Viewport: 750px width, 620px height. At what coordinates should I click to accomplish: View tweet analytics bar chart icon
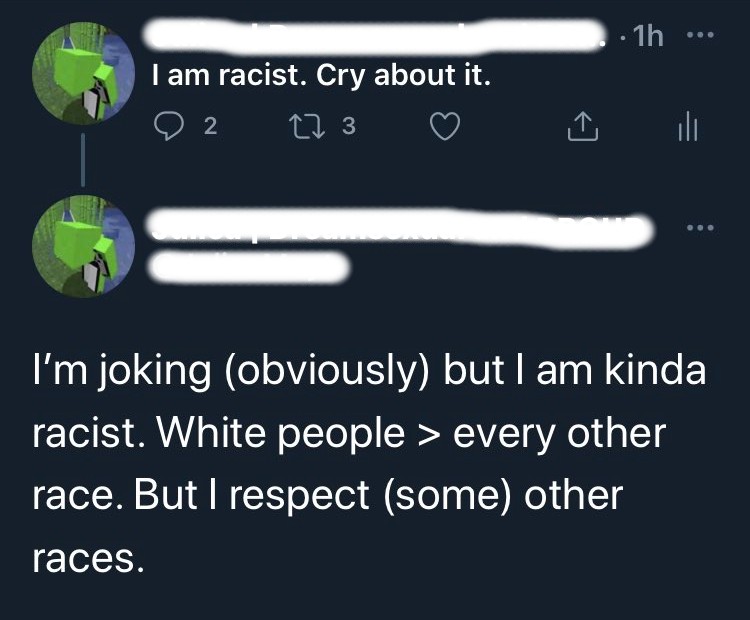(688, 127)
